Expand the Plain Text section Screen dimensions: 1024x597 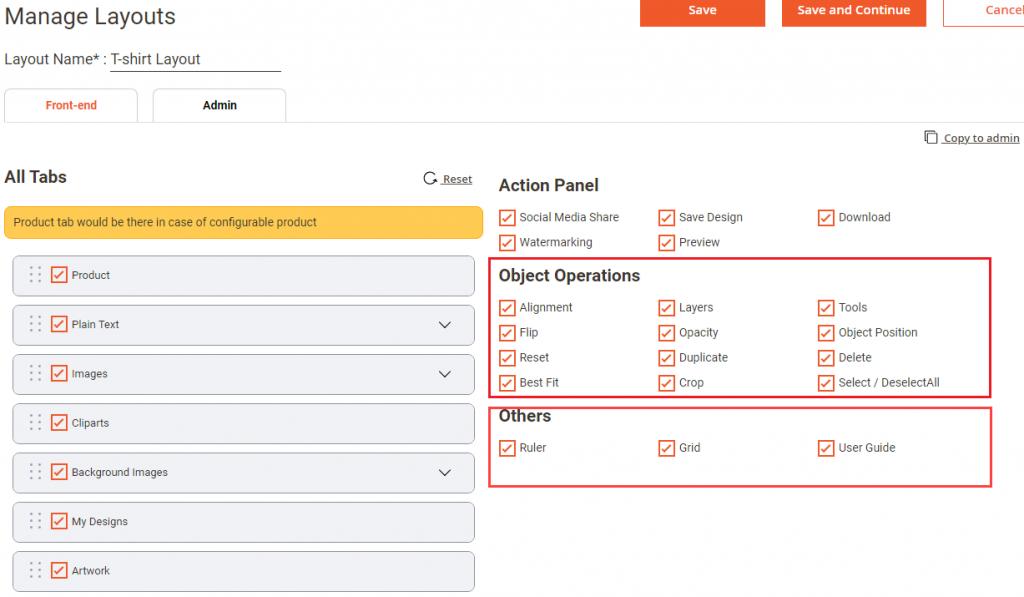tap(444, 324)
